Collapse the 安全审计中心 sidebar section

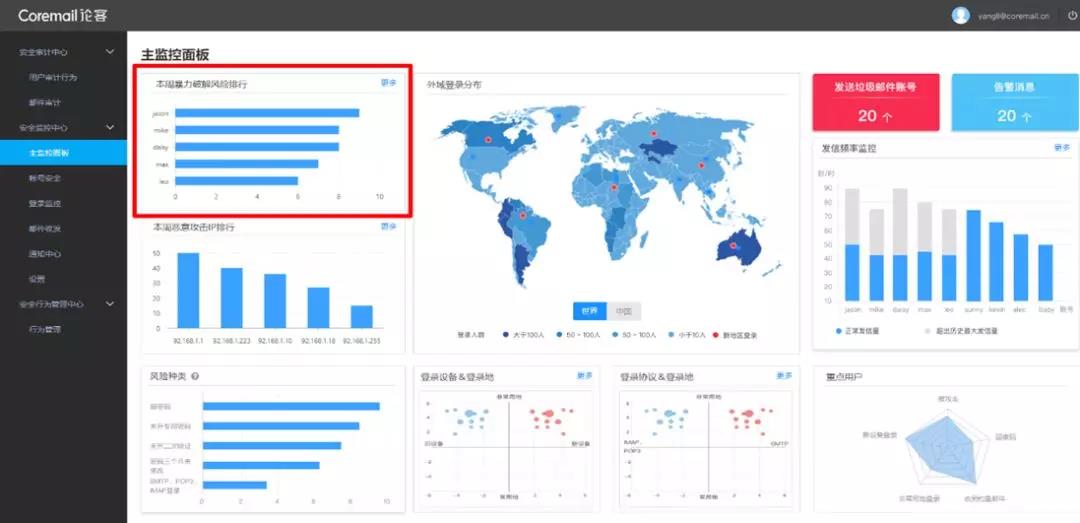point(110,52)
